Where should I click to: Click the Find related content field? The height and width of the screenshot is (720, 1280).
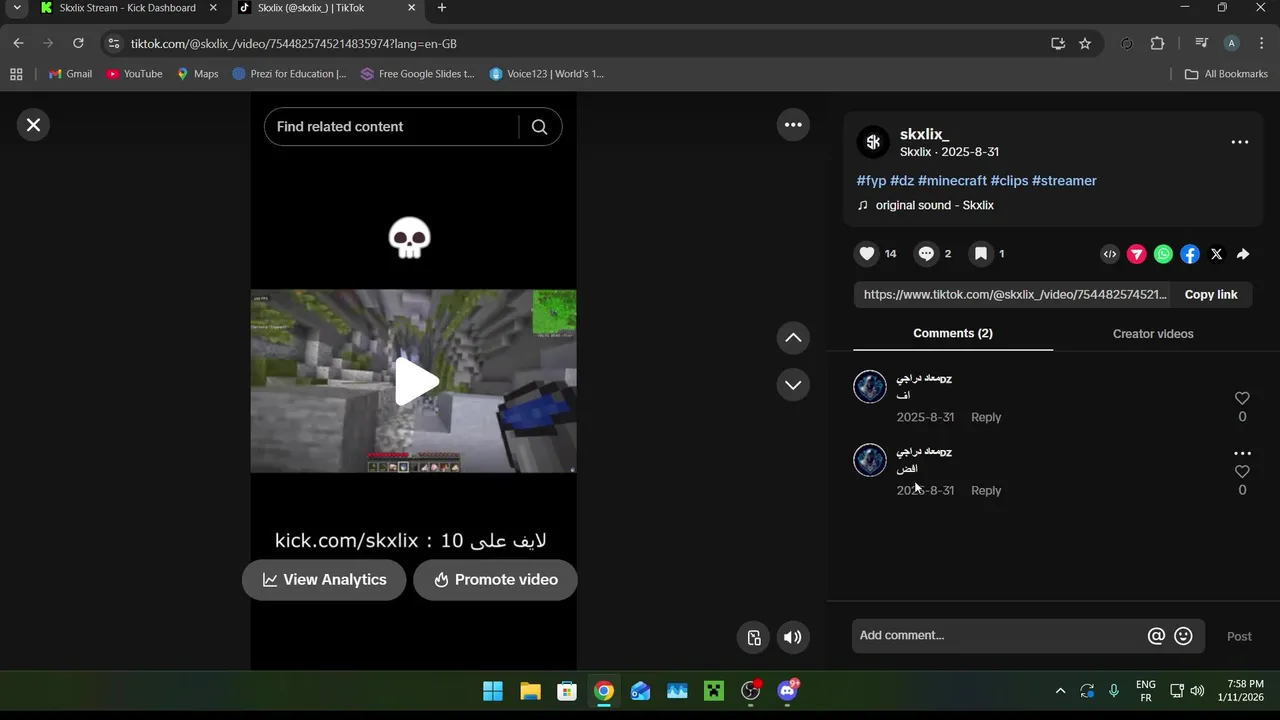coord(392,127)
